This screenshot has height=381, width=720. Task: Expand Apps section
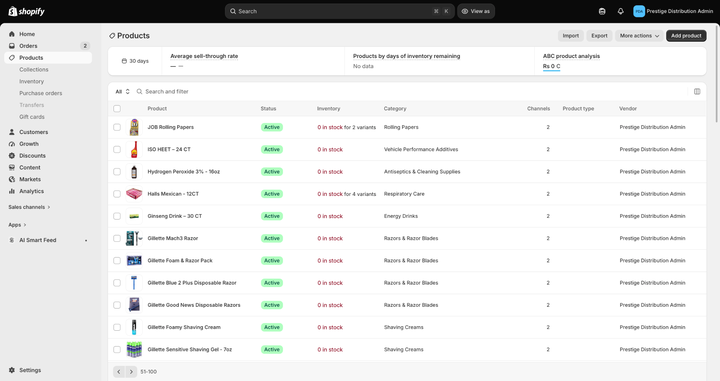(x=17, y=225)
